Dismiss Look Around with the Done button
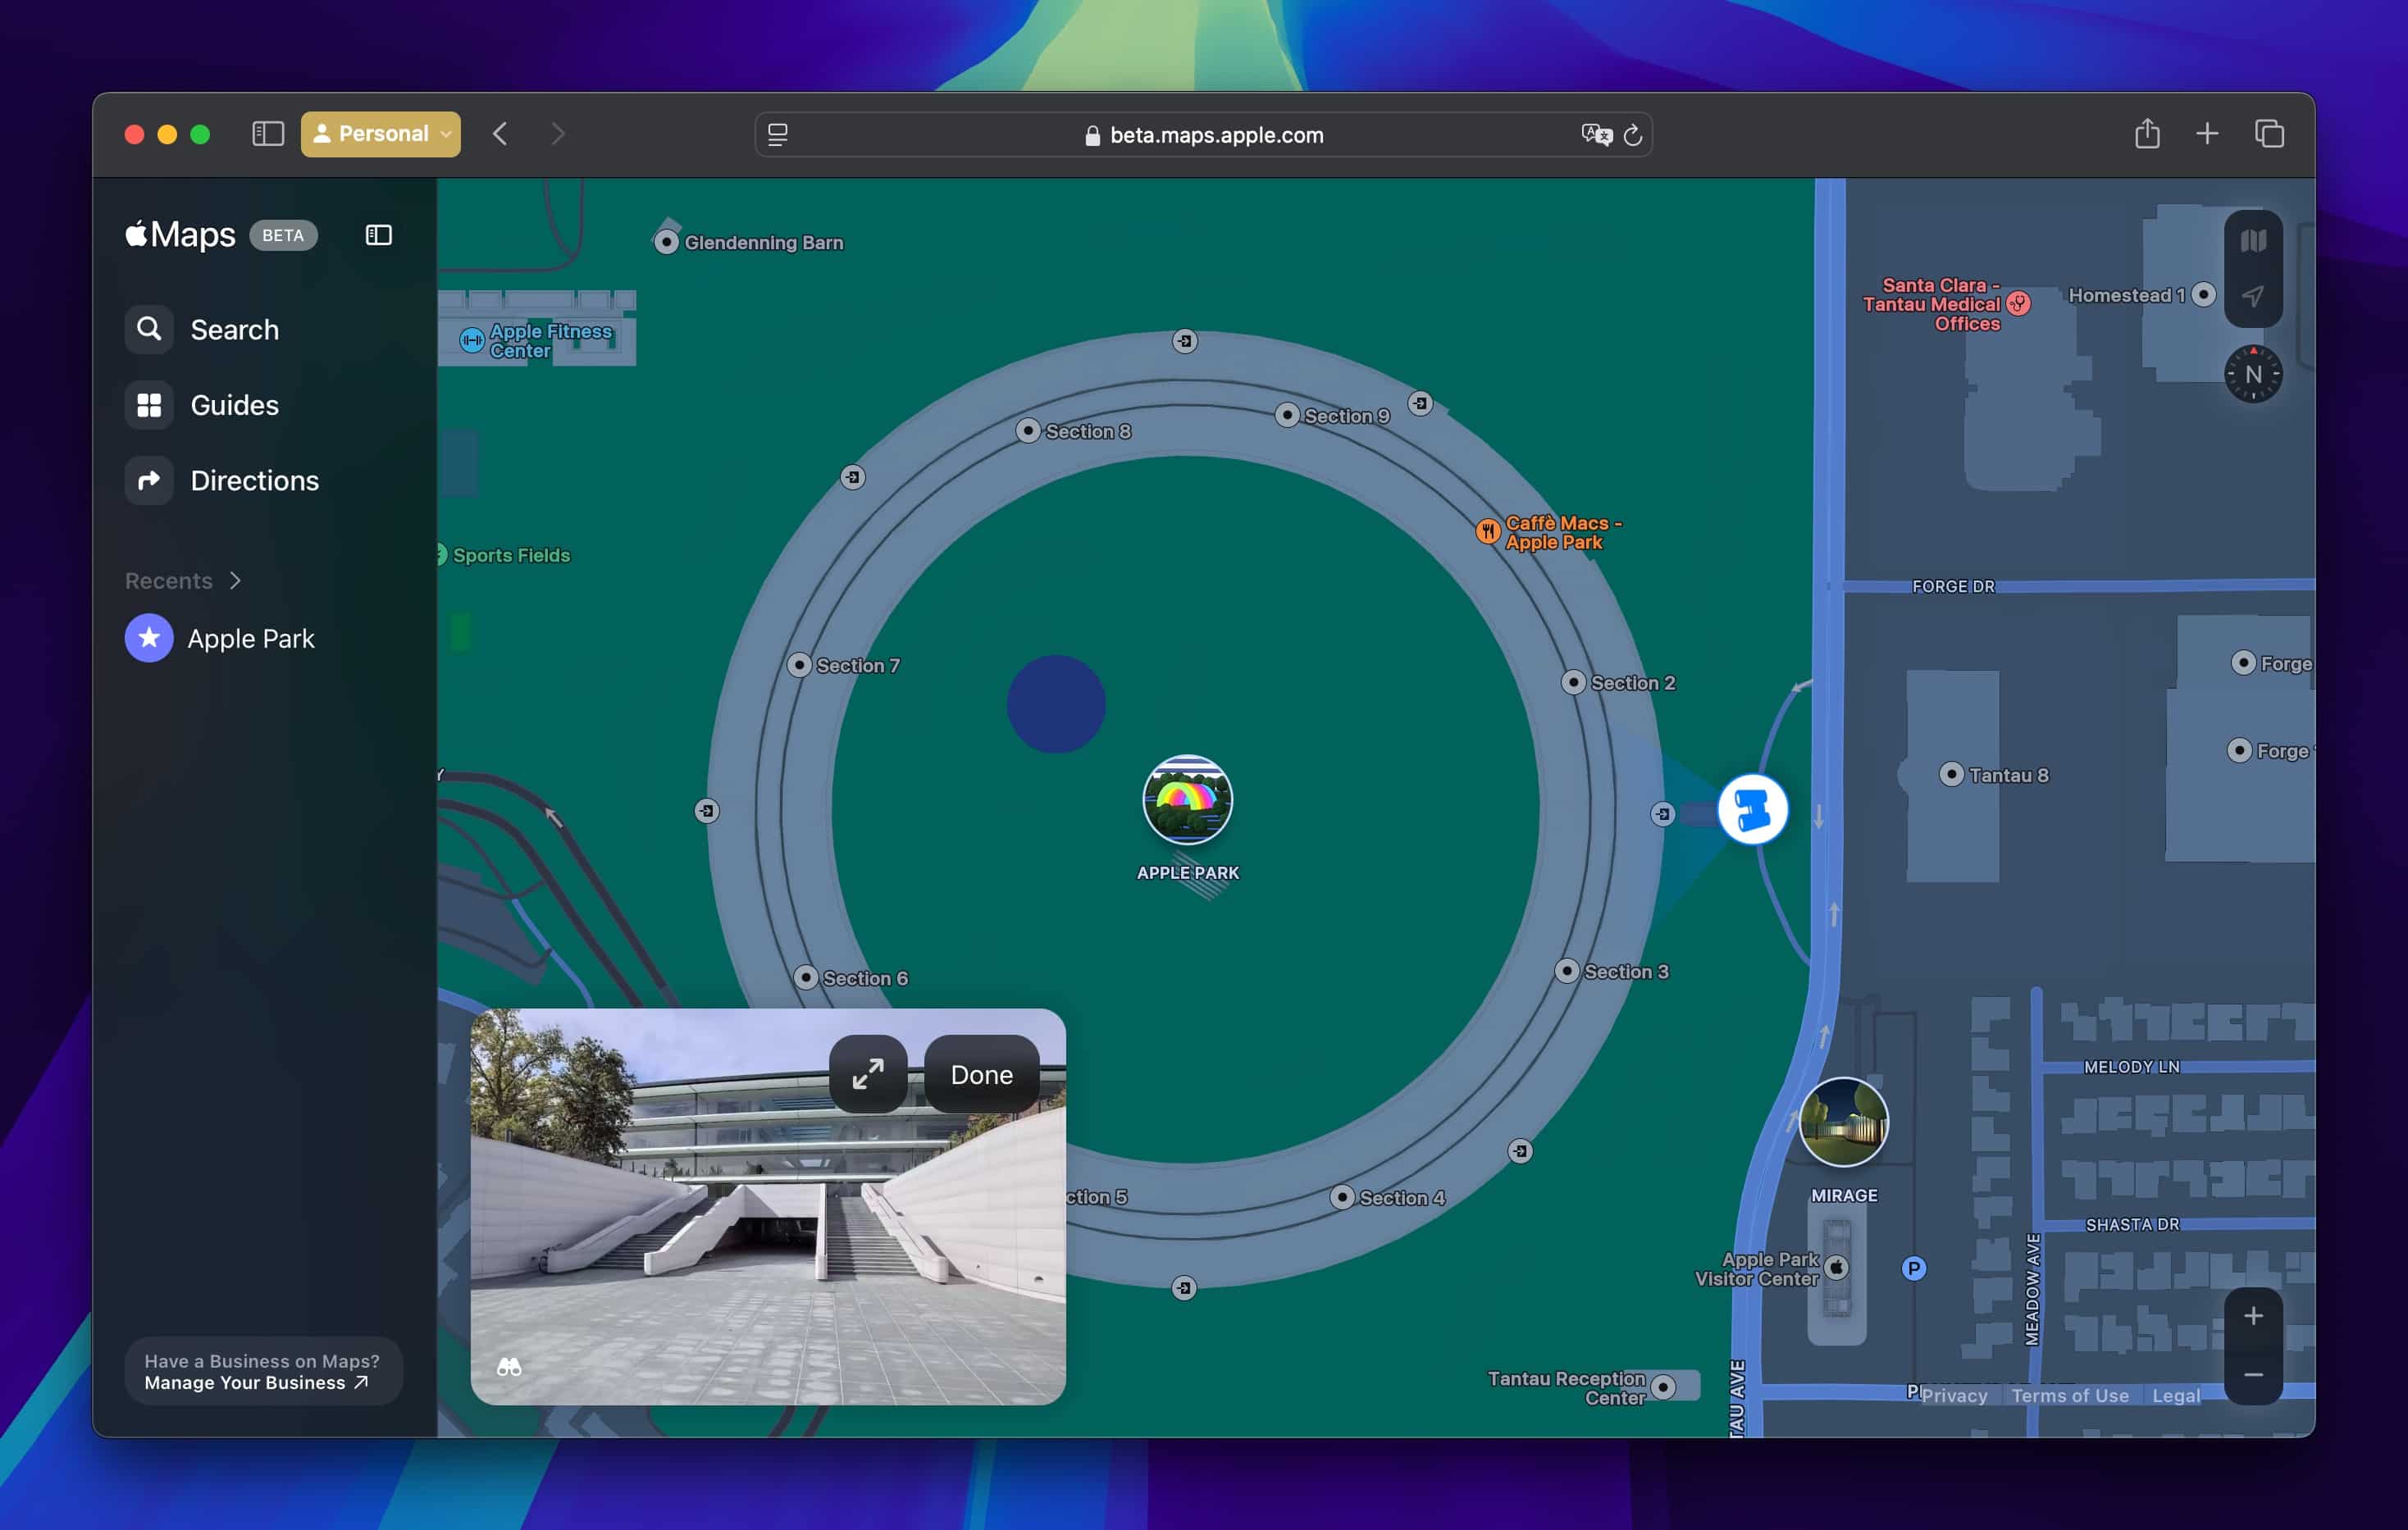The image size is (2408, 1530). (x=981, y=1074)
